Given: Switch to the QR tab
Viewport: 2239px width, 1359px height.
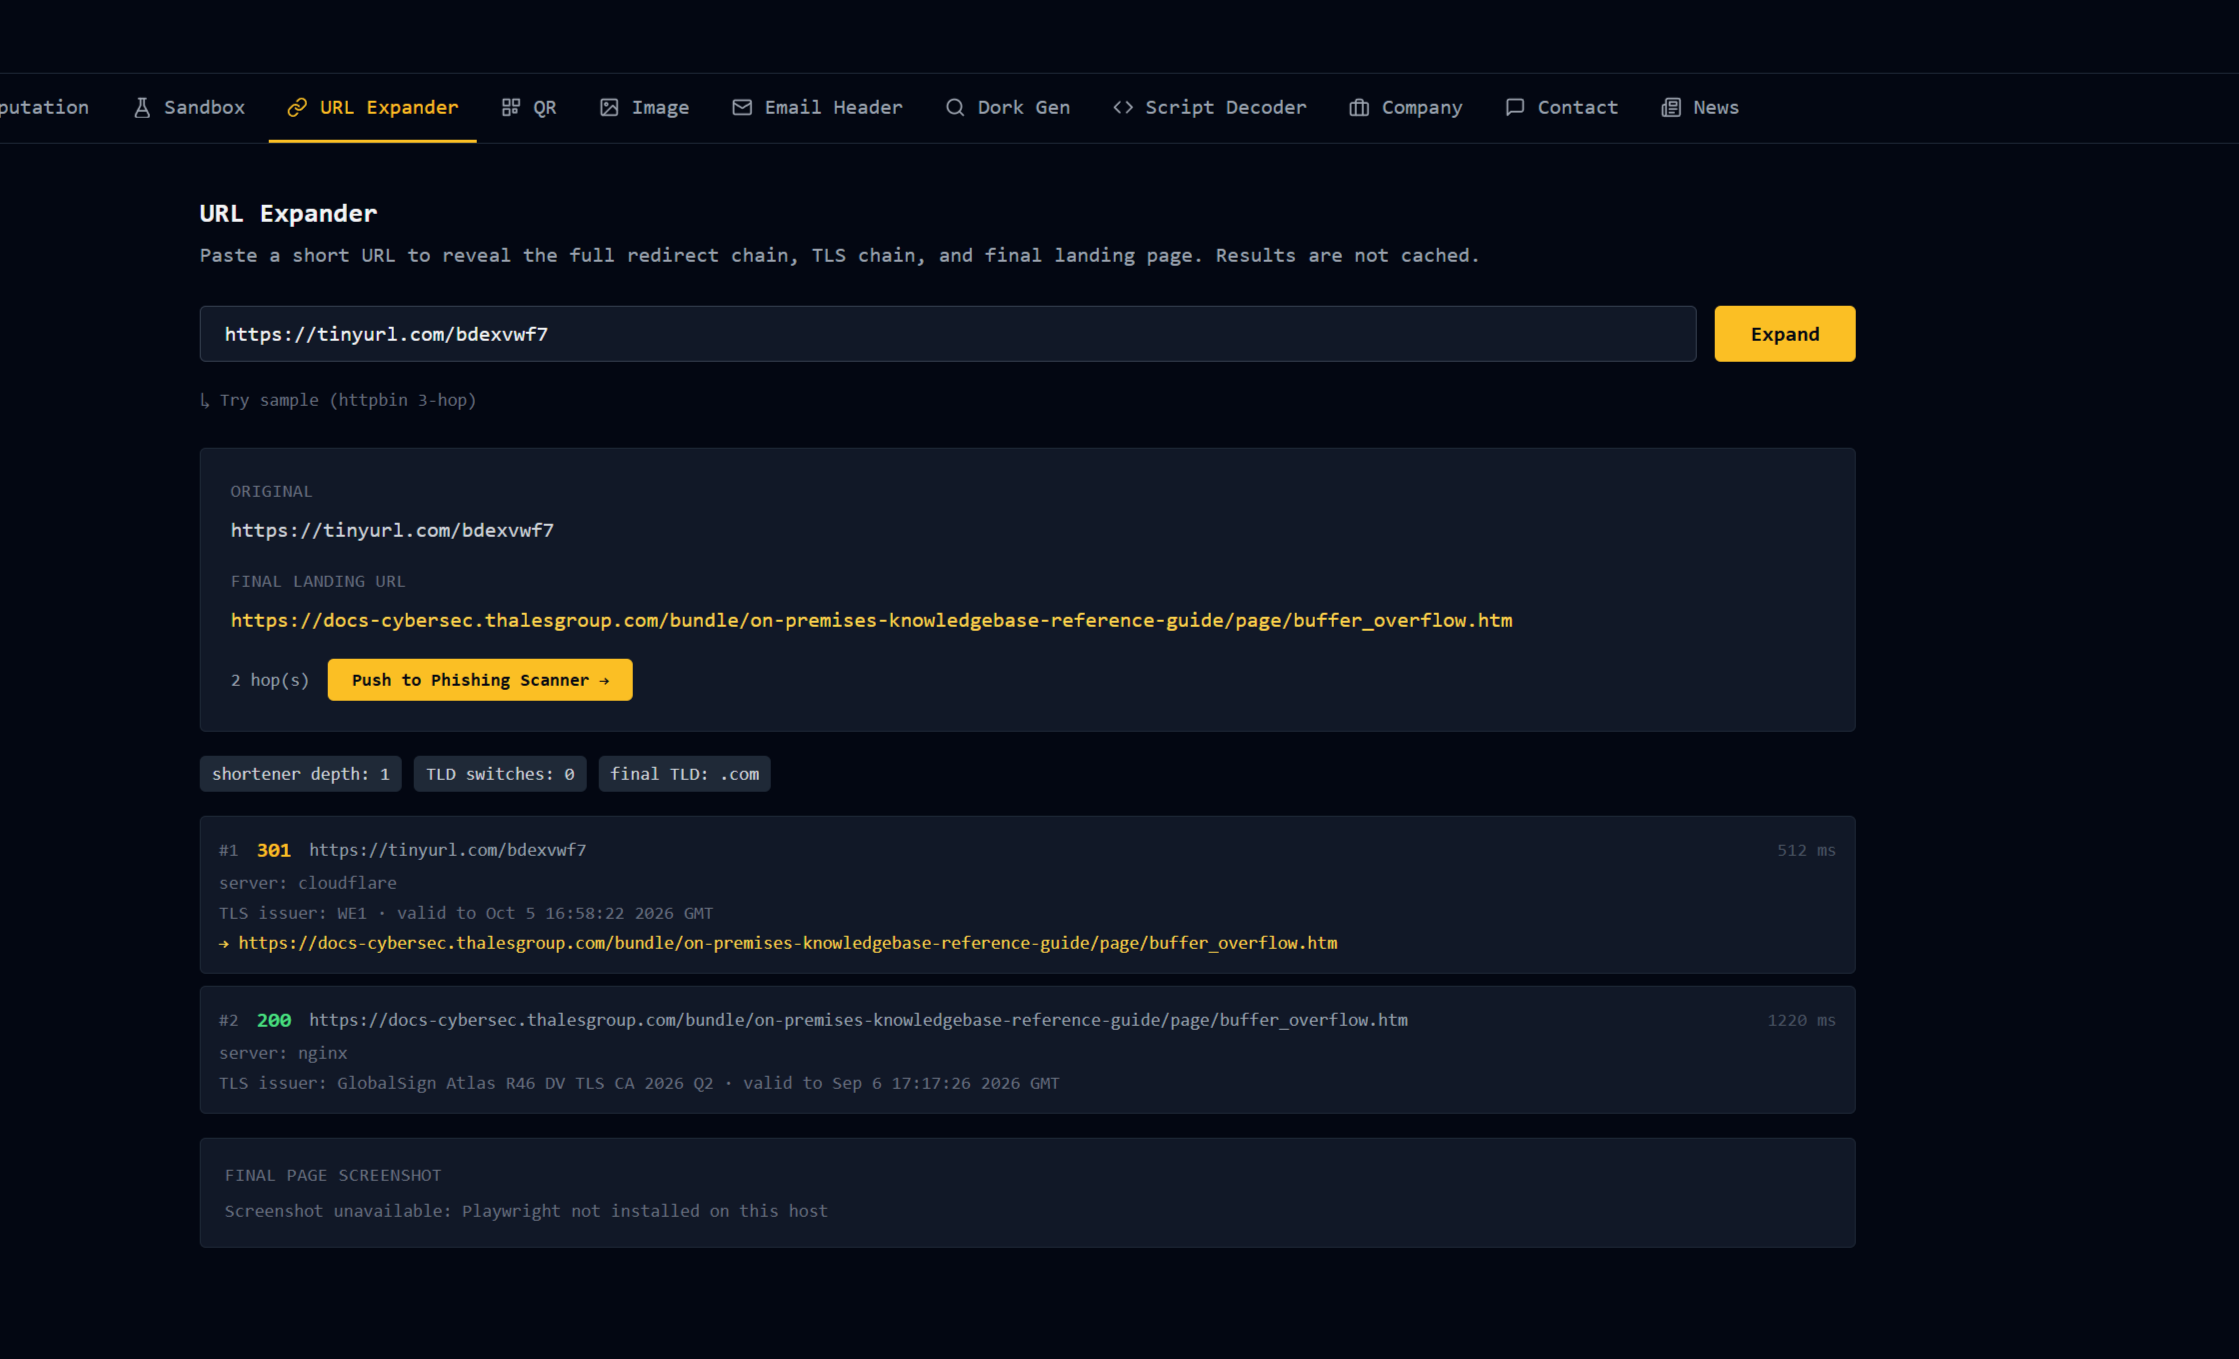Looking at the screenshot, I should (x=529, y=107).
